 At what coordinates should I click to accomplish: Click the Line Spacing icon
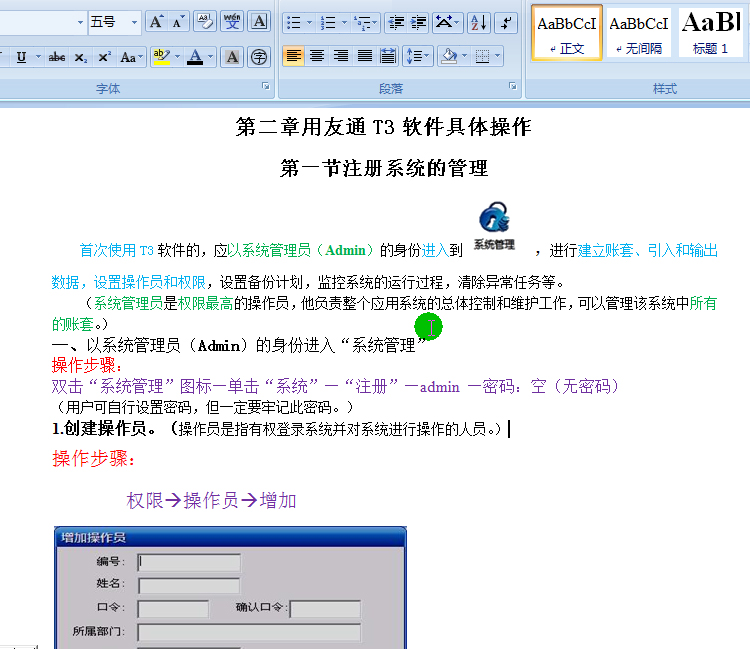(418, 56)
